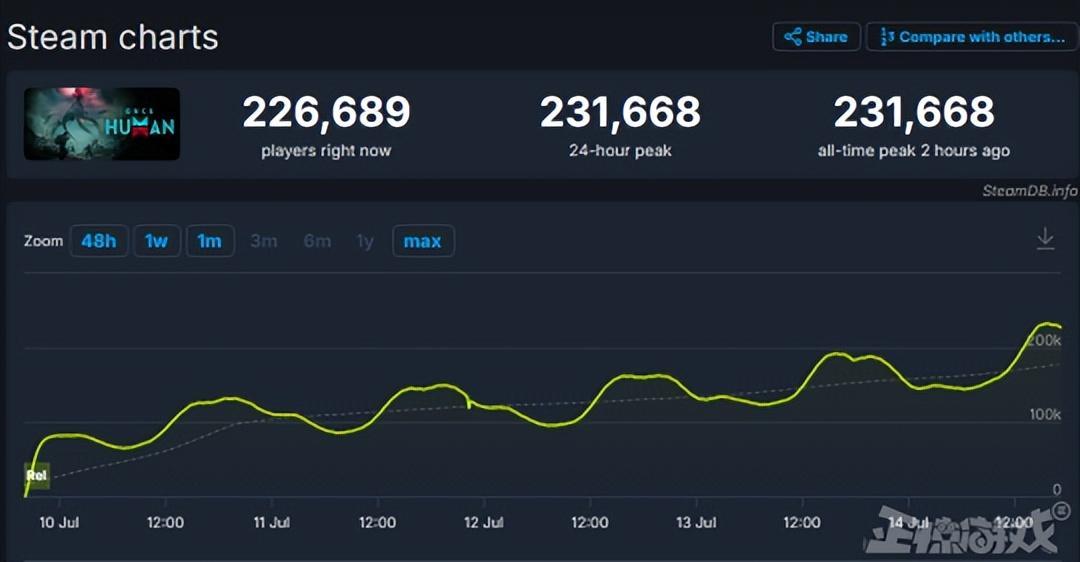Select the 1w zoom range
The height and width of the screenshot is (562, 1080).
click(x=157, y=241)
